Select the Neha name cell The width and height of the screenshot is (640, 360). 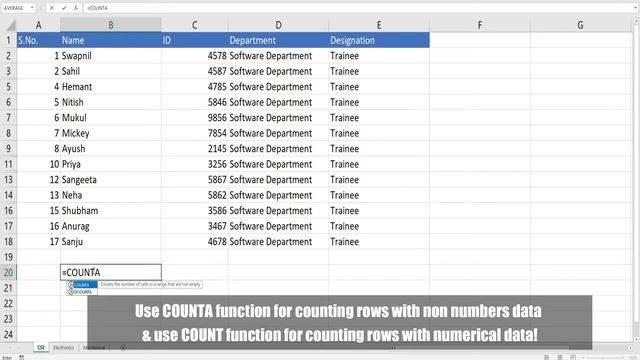tap(111, 195)
